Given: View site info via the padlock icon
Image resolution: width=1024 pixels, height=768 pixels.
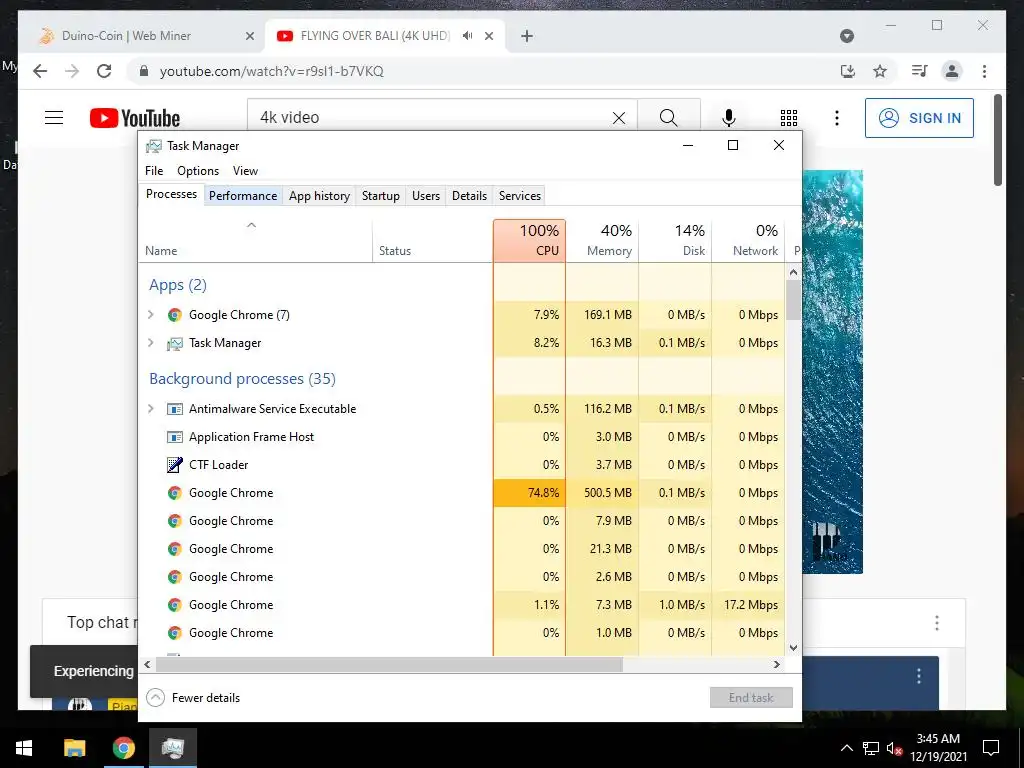Looking at the screenshot, I should [144, 71].
